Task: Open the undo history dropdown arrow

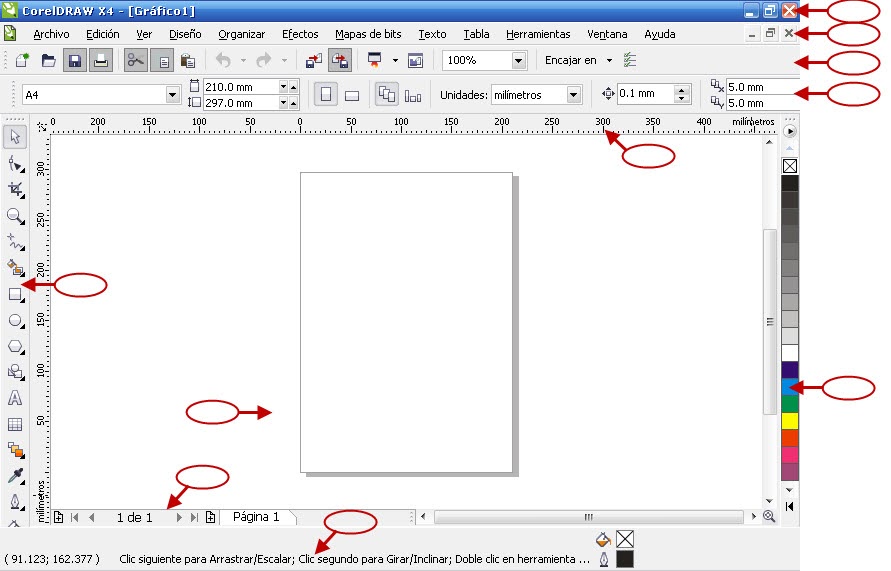Action: click(x=243, y=60)
